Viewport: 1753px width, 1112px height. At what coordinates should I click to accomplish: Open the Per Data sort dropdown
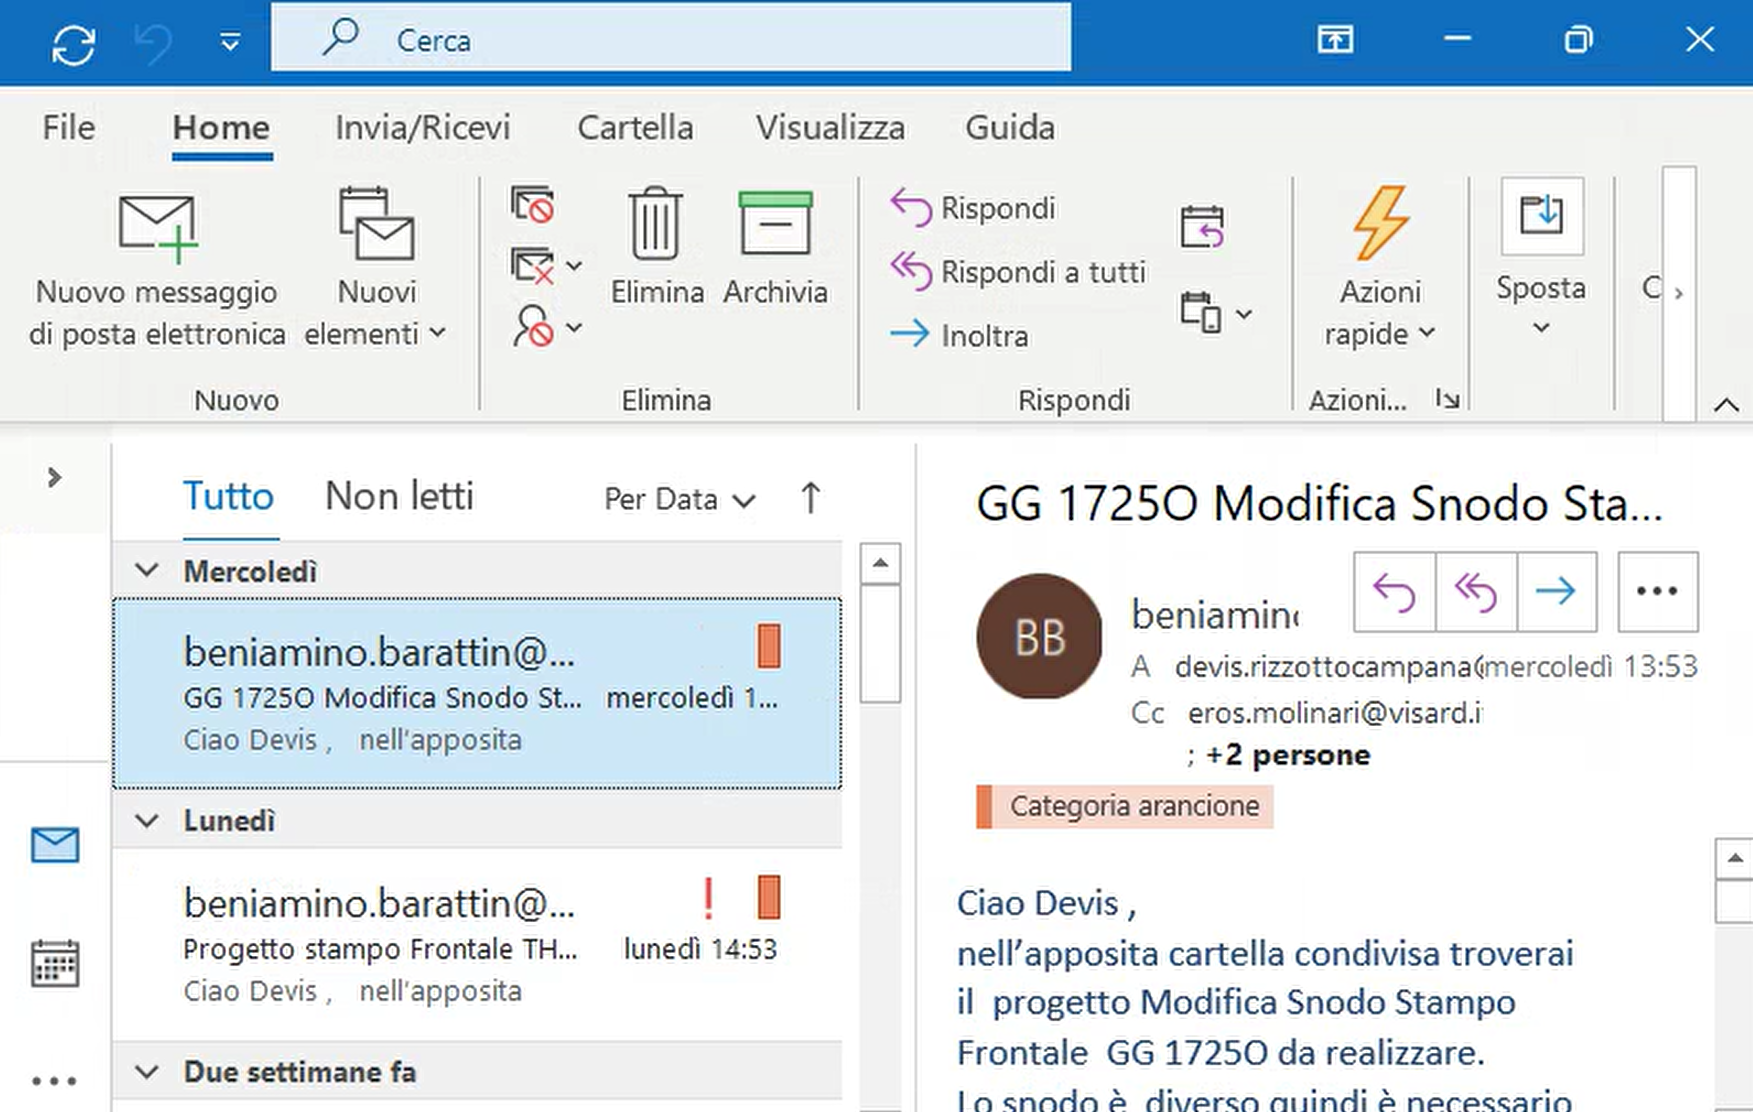click(678, 499)
